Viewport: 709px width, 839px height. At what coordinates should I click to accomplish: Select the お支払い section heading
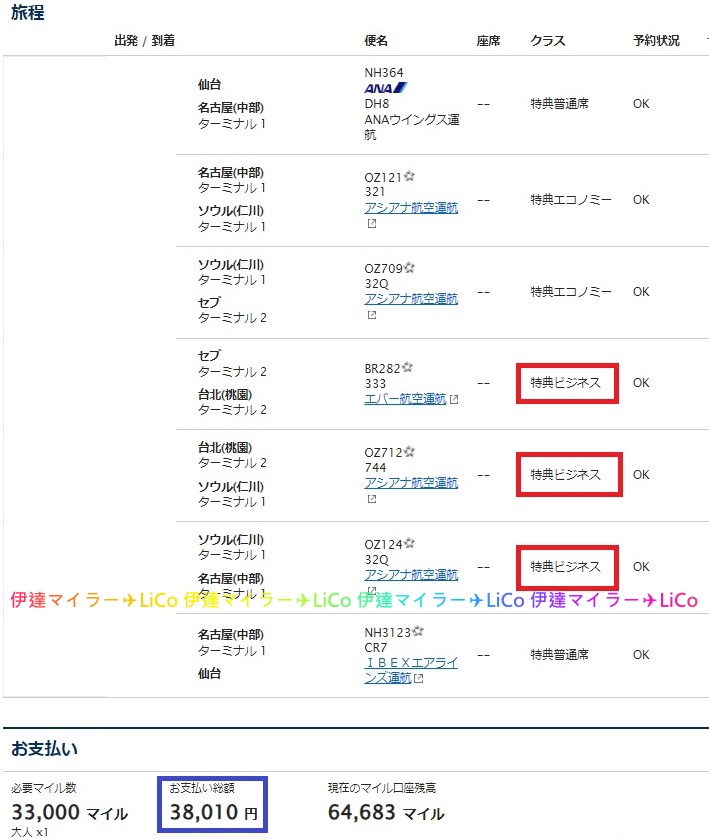point(44,748)
